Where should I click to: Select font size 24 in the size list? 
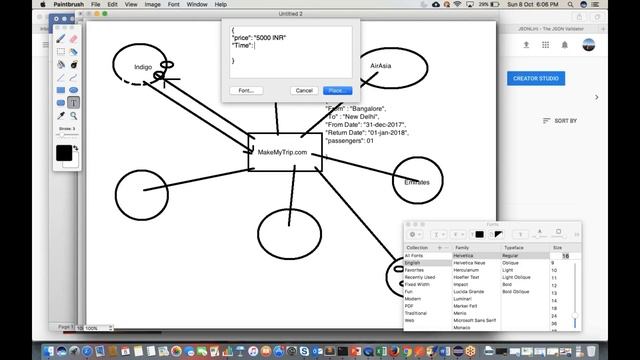point(554,316)
